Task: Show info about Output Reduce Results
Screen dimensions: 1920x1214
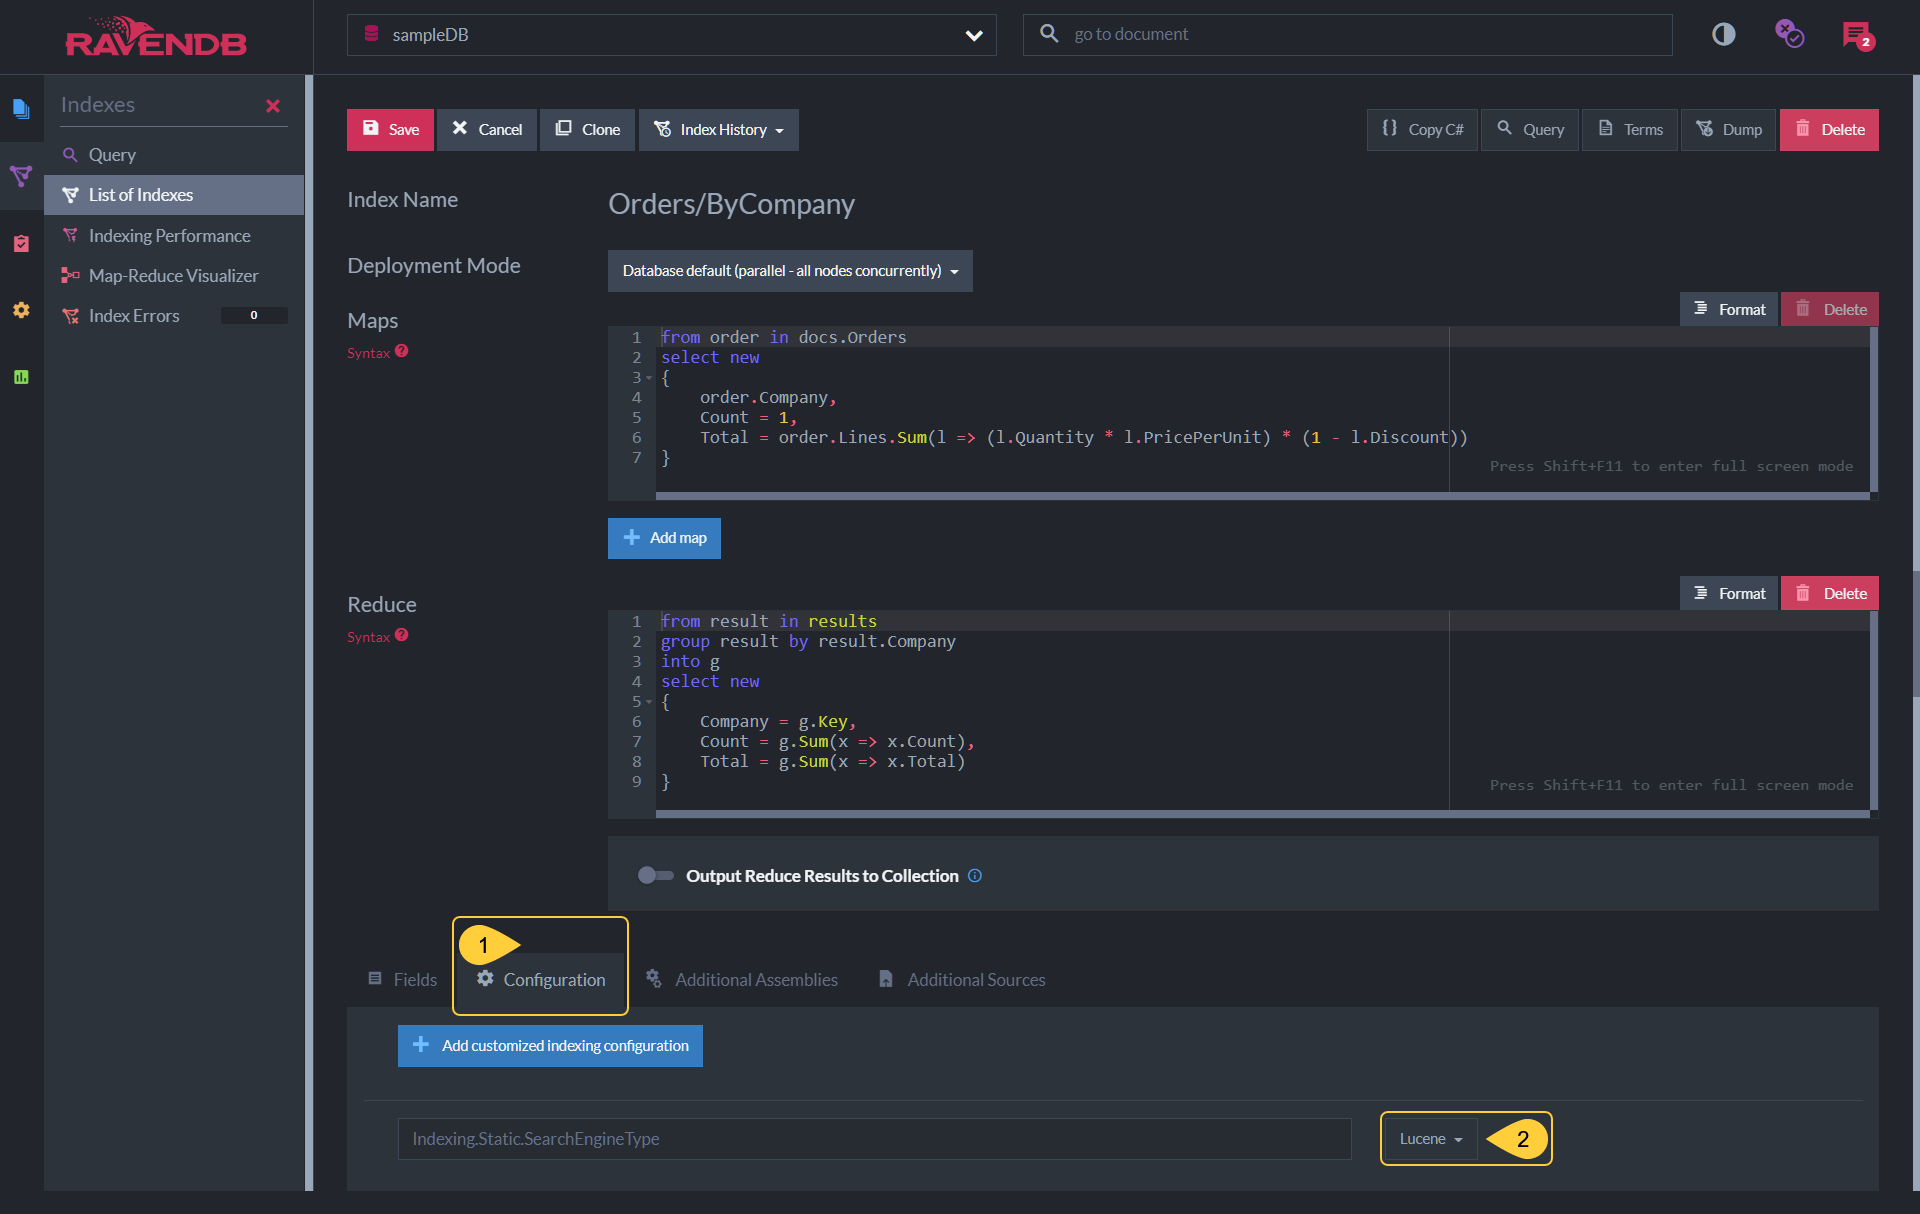Action: point(975,876)
